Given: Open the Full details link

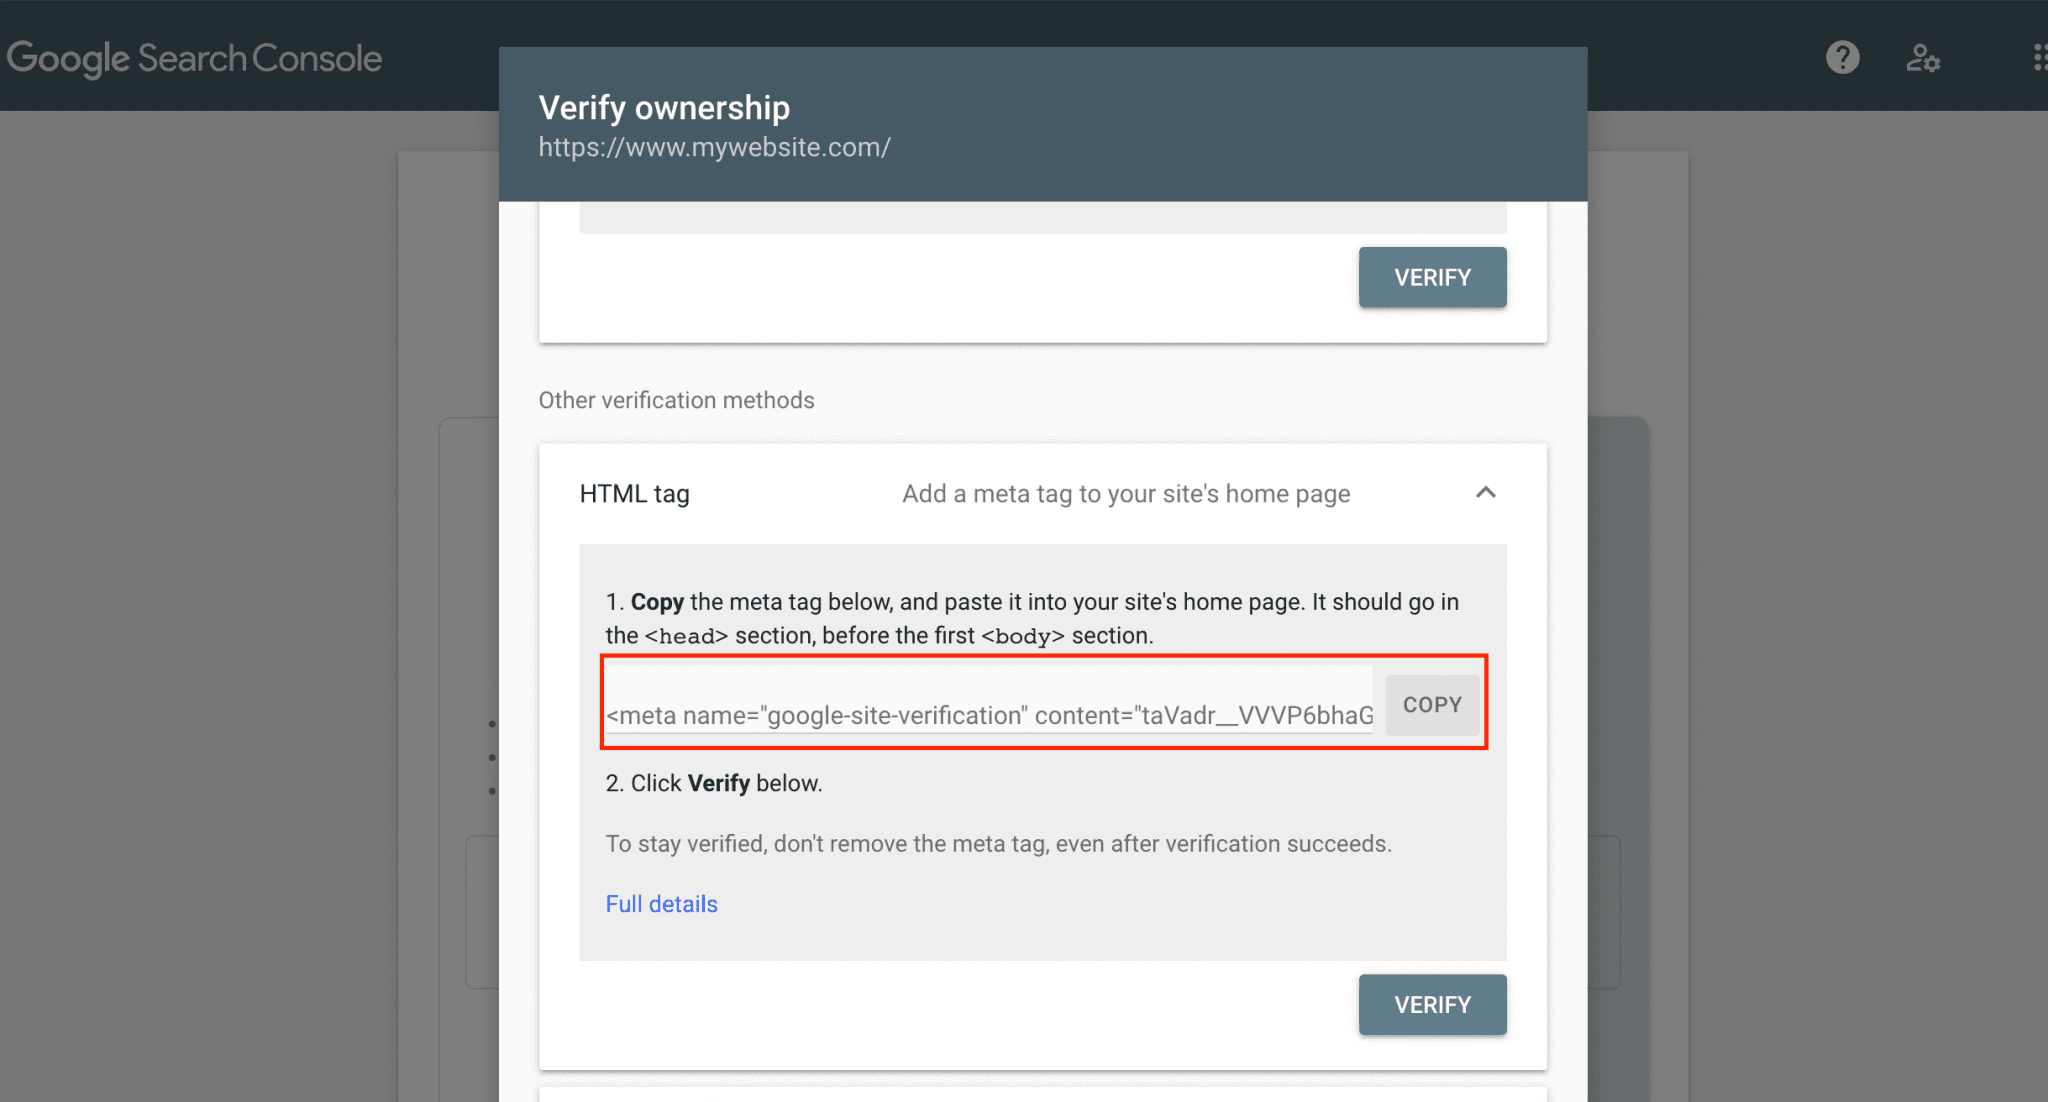Looking at the screenshot, I should pyautogui.click(x=661, y=903).
